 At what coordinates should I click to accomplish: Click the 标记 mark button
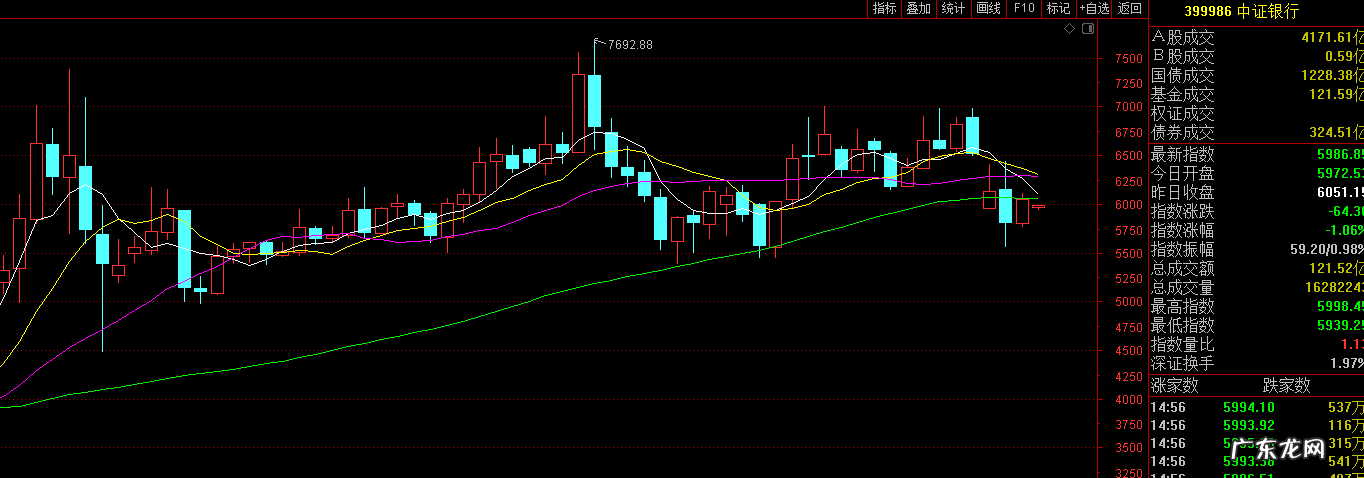point(1058,9)
